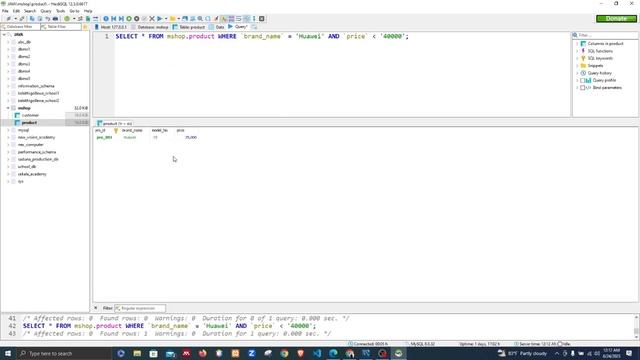This screenshot has height=360, width=640.
Task: Collapse the mshop database node
Action: click(x=8, y=108)
